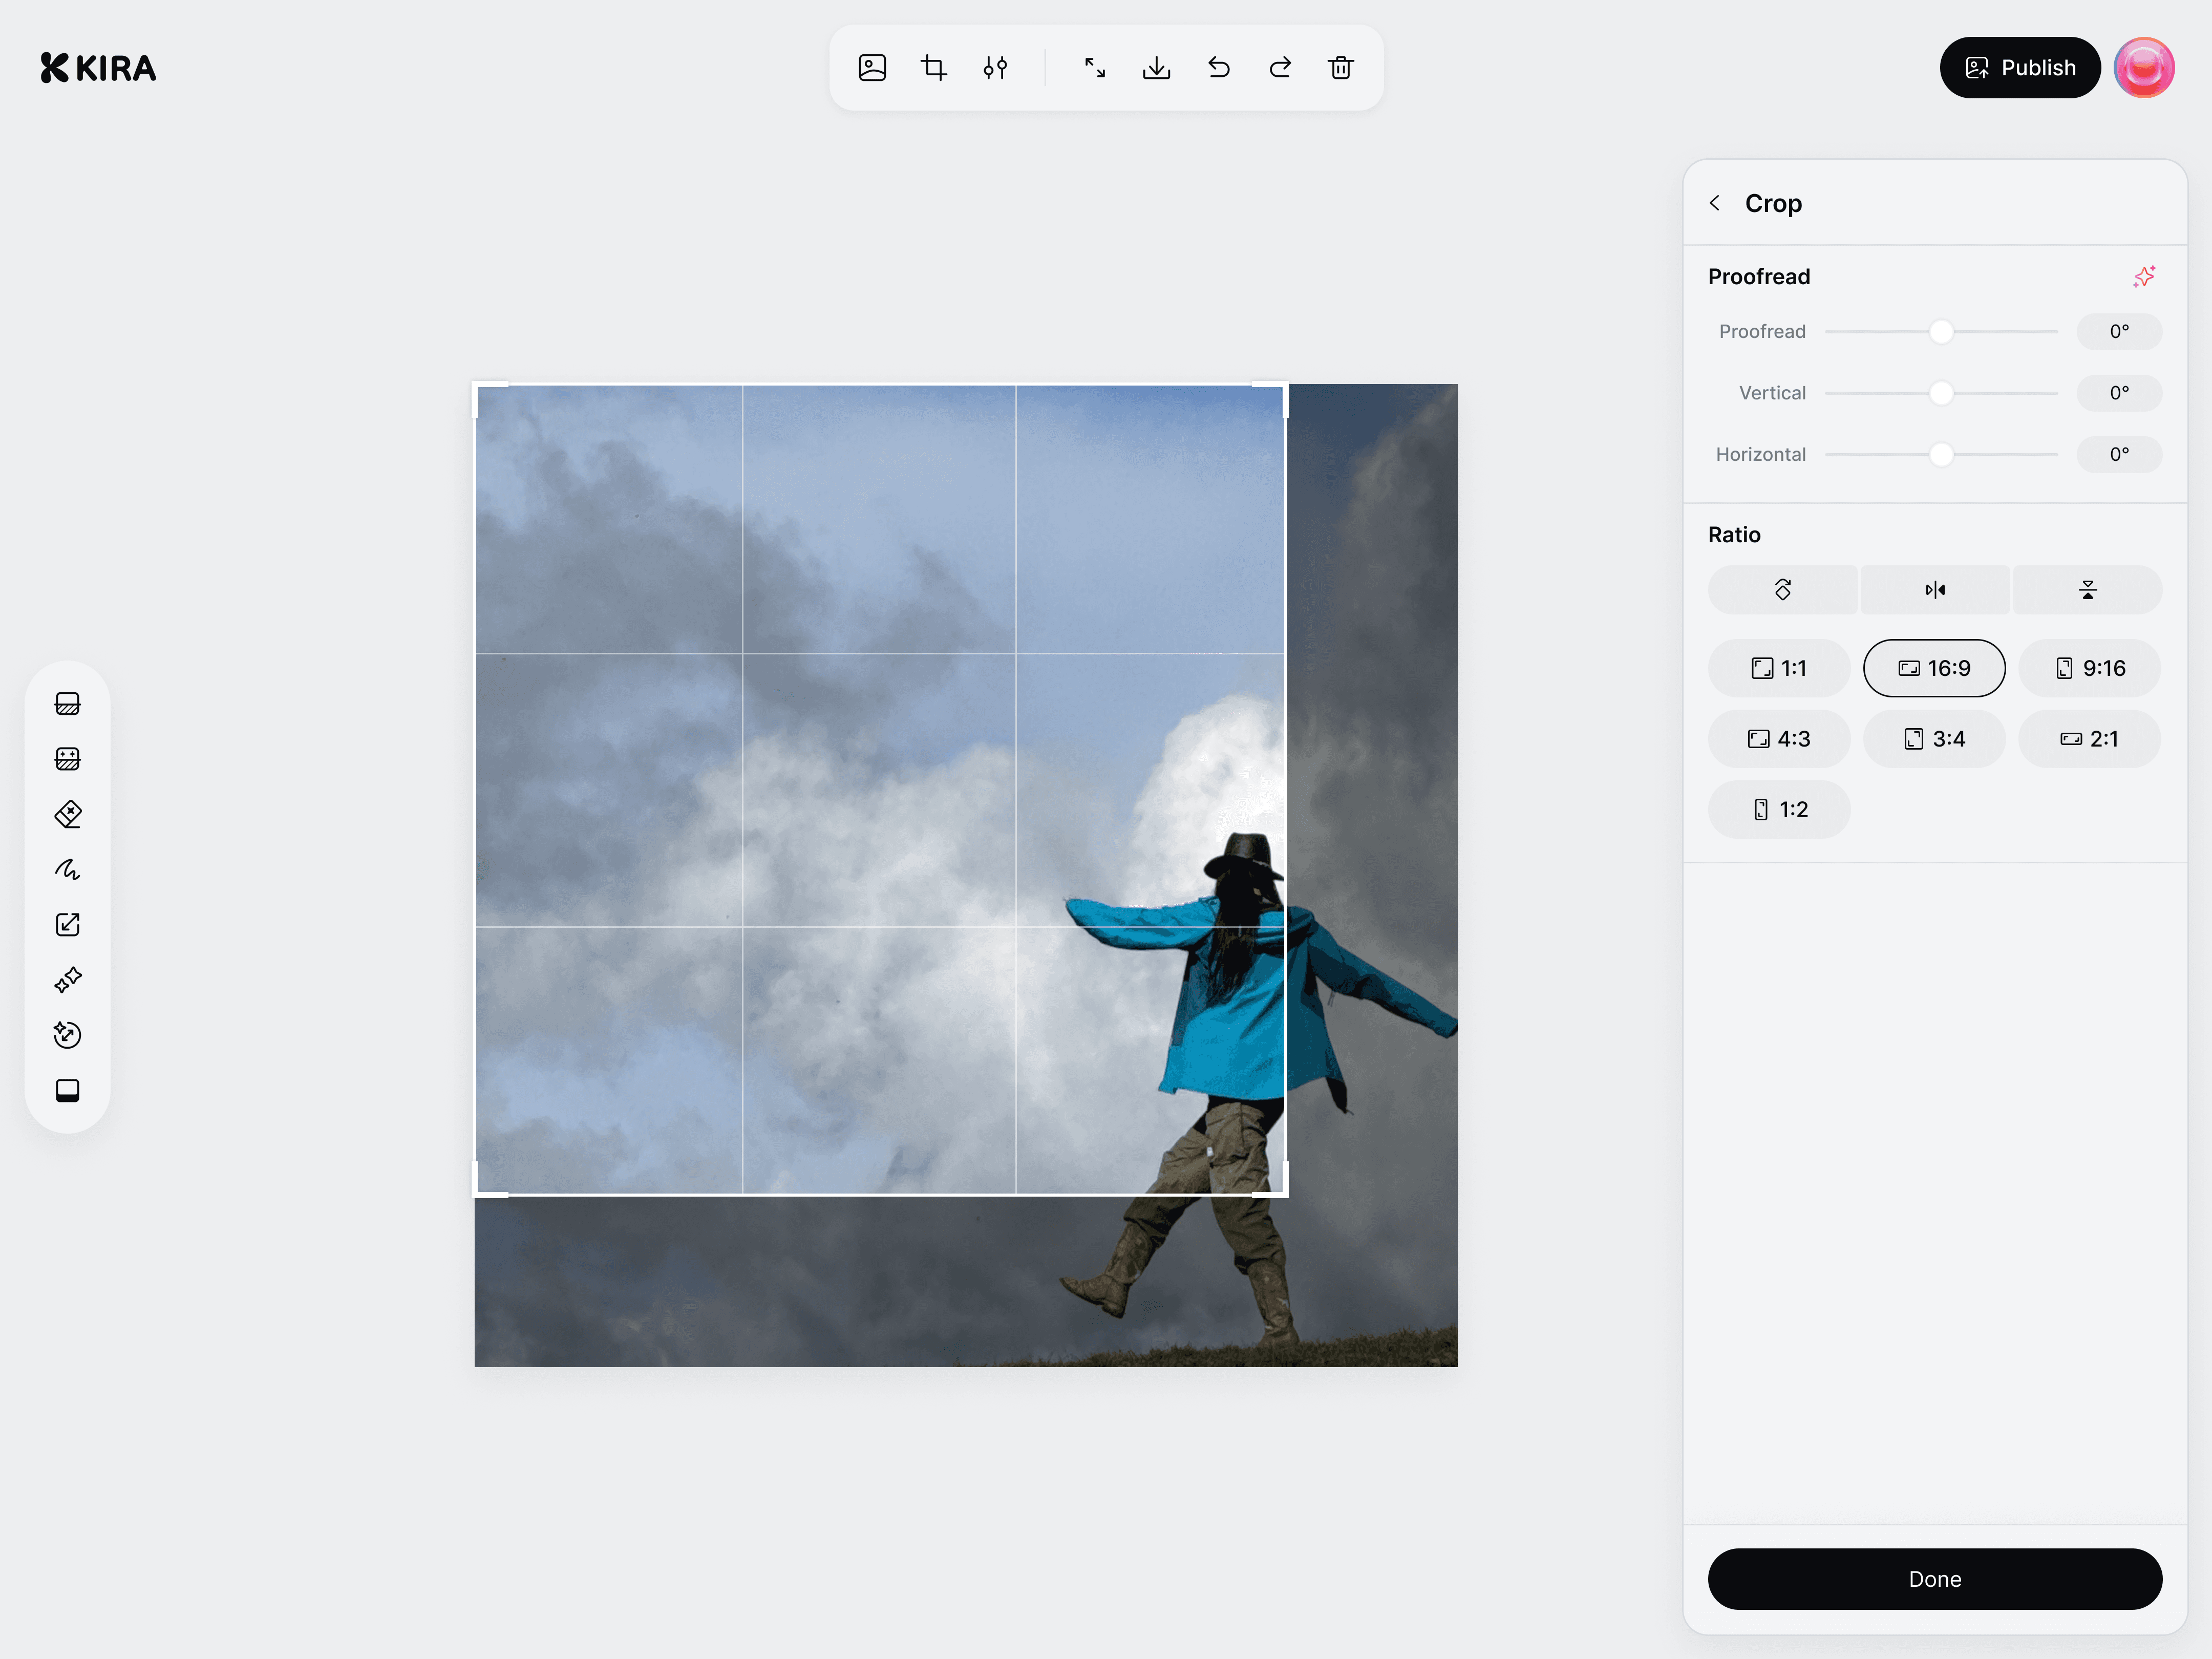
Task: Choose the 9:16 ratio option
Action: point(2089,668)
